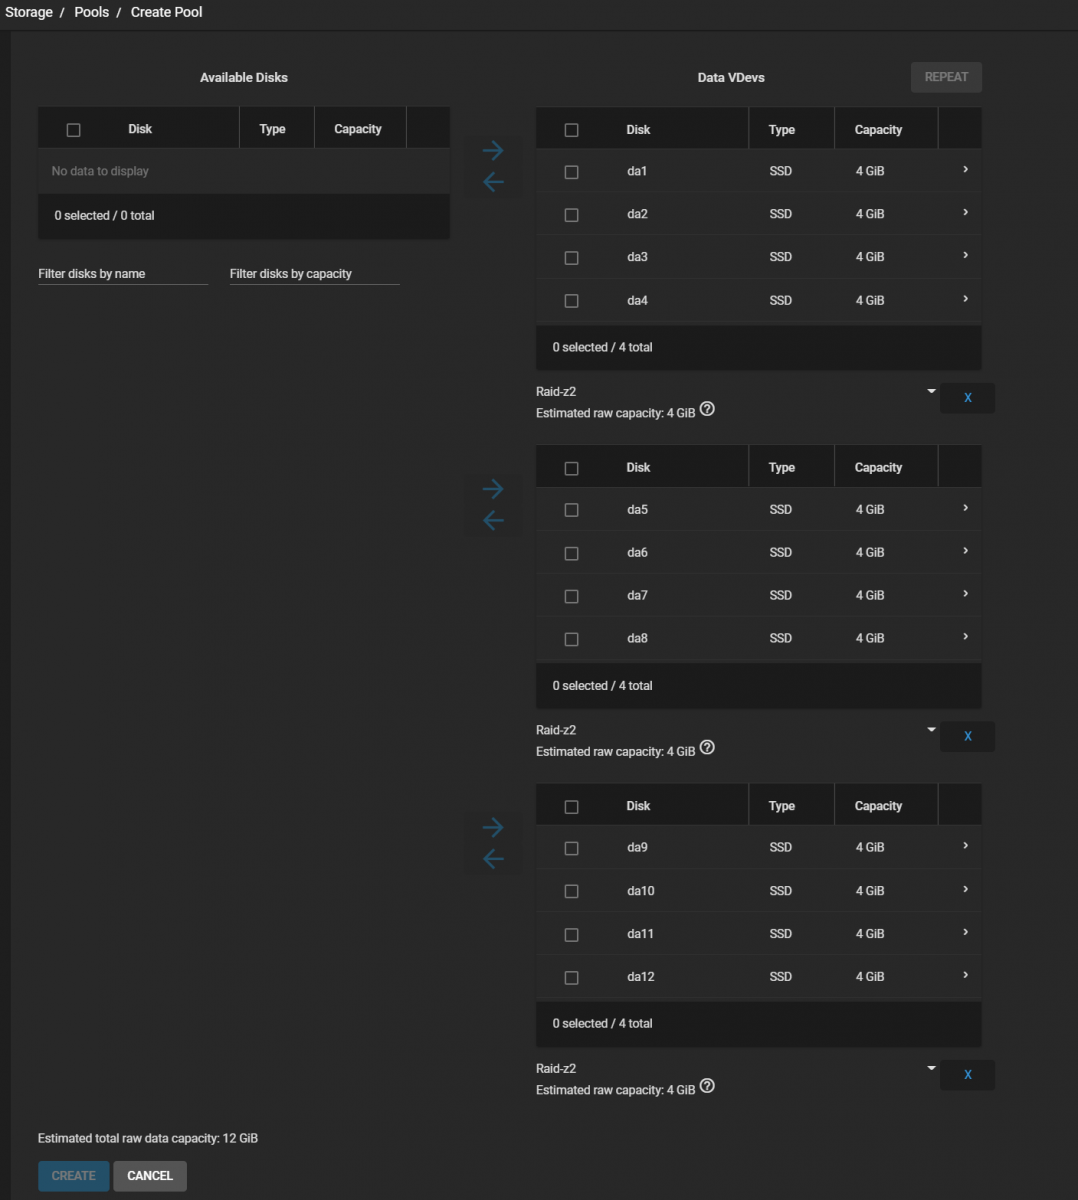This screenshot has height=1200, width=1078.
Task: Expand details chevron for da8
Action: click(965, 637)
